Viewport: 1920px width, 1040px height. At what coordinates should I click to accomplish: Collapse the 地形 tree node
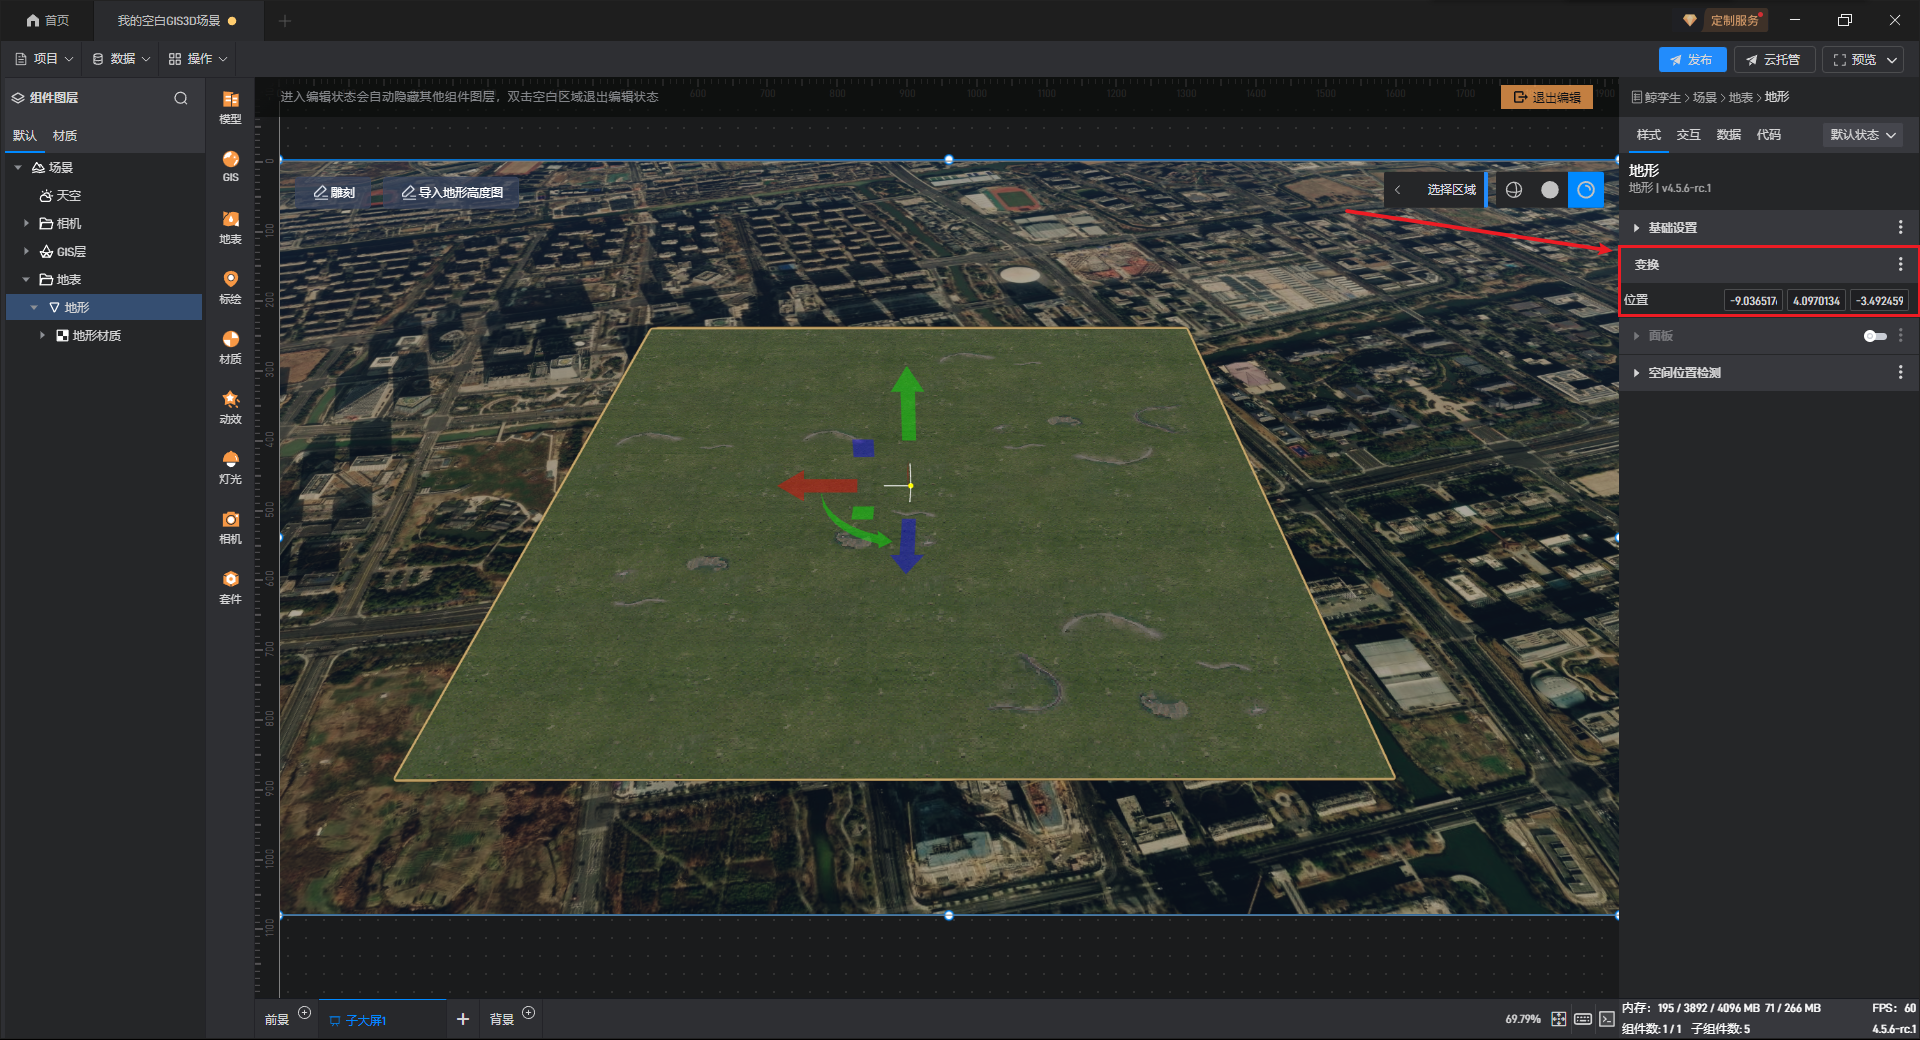tap(34, 308)
